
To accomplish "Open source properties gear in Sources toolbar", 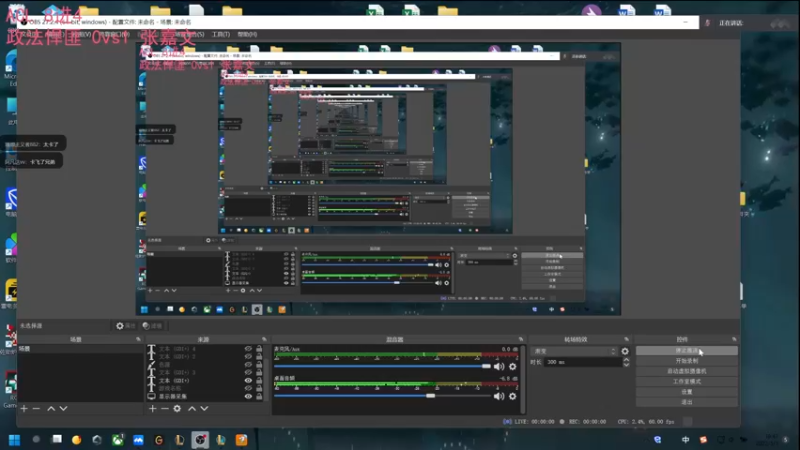I will click(177, 409).
